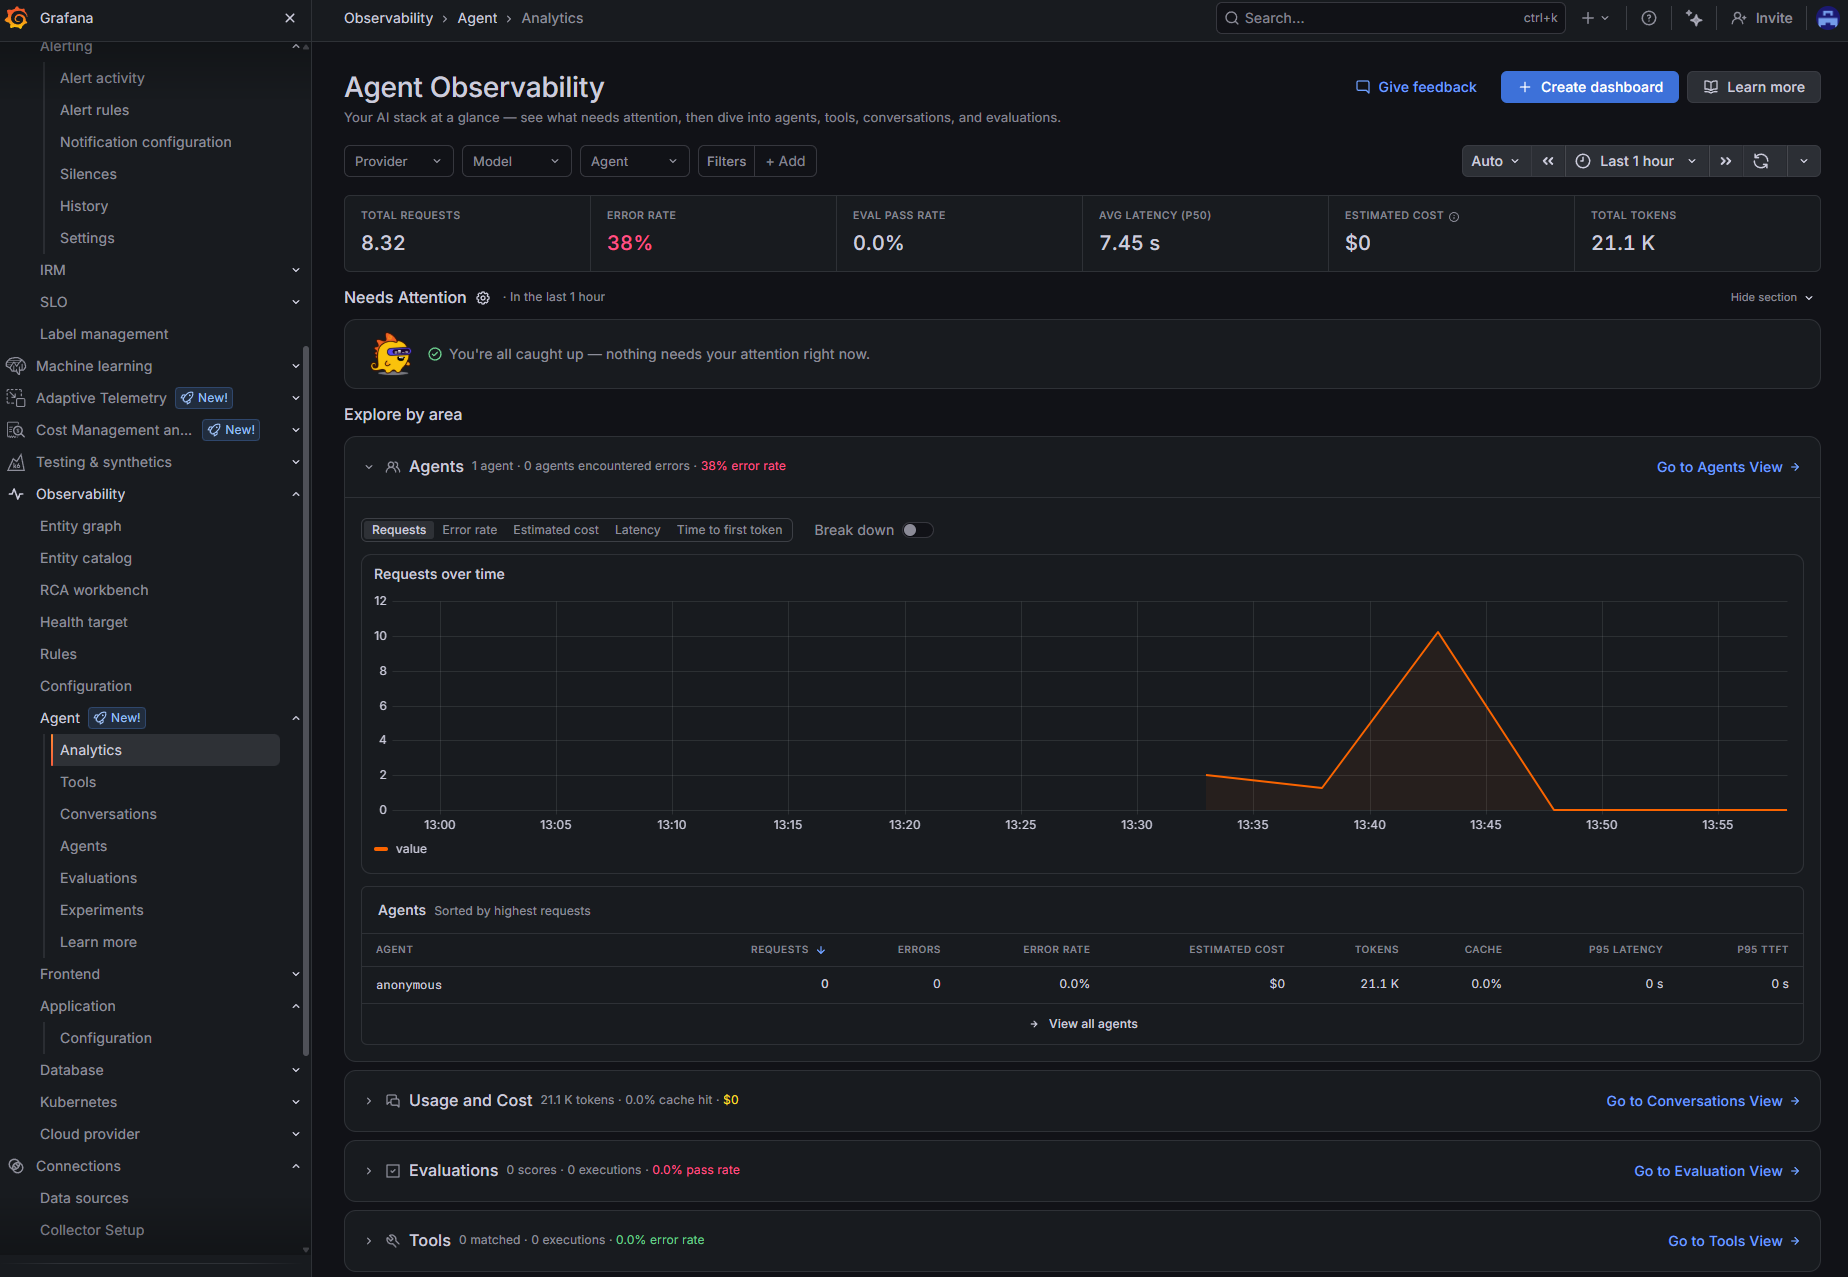
Task: Open the plus new menu in header
Action: point(1595,18)
